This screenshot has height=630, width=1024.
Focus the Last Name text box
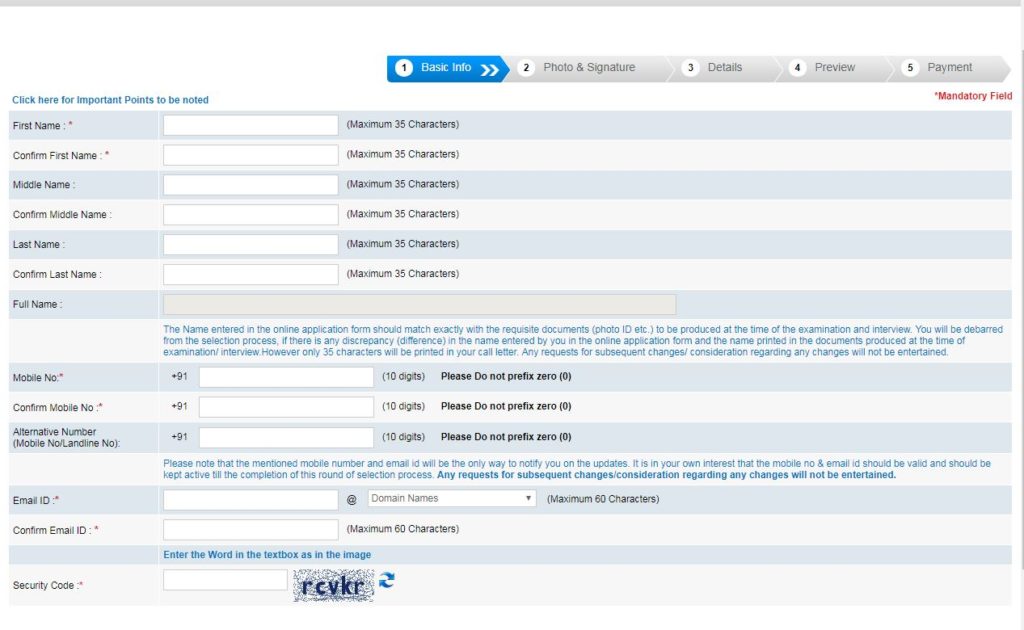(x=251, y=245)
